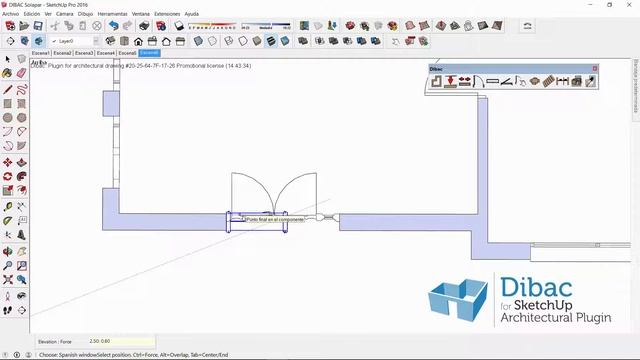Switch to the Escena5 scene tab
Image resolution: width=640 pixels, height=360 pixels.
[127, 53]
